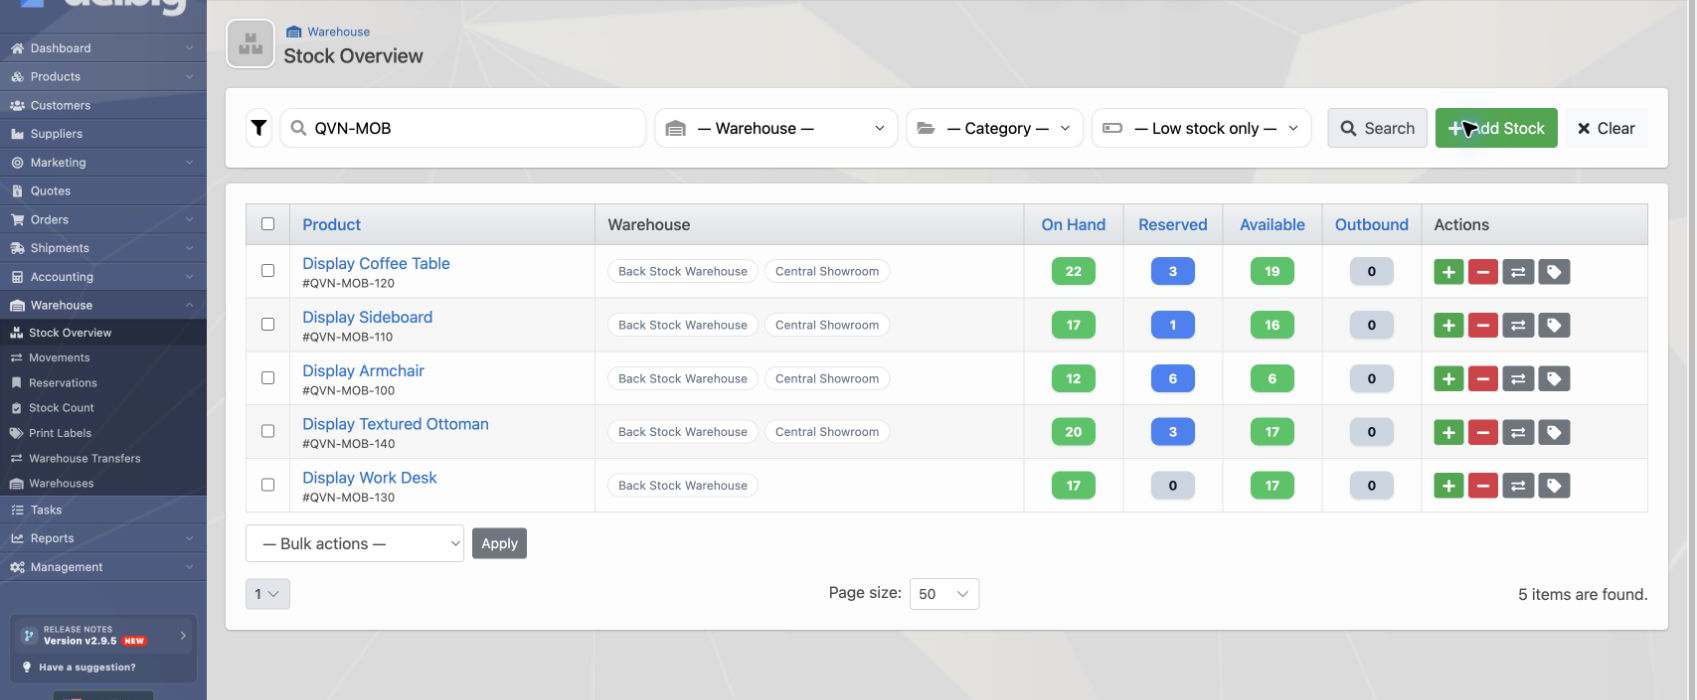Open the Display Armchair product link

[x=363, y=370]
